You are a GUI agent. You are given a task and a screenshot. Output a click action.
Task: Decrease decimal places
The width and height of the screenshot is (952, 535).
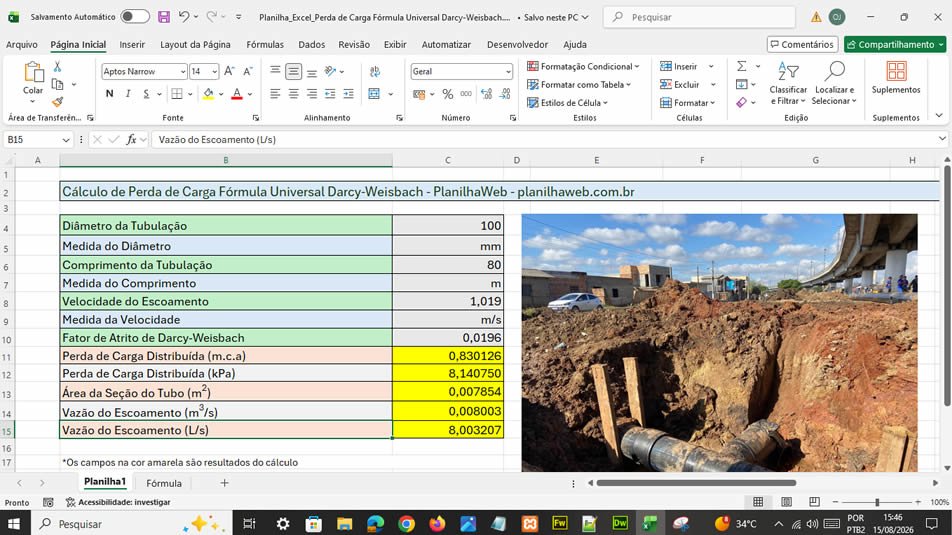pos(505,94)
